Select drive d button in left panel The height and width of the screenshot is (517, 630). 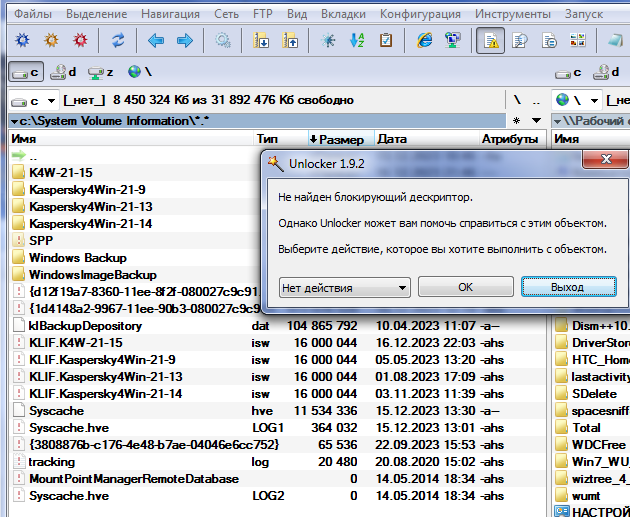tap(63, 73)
